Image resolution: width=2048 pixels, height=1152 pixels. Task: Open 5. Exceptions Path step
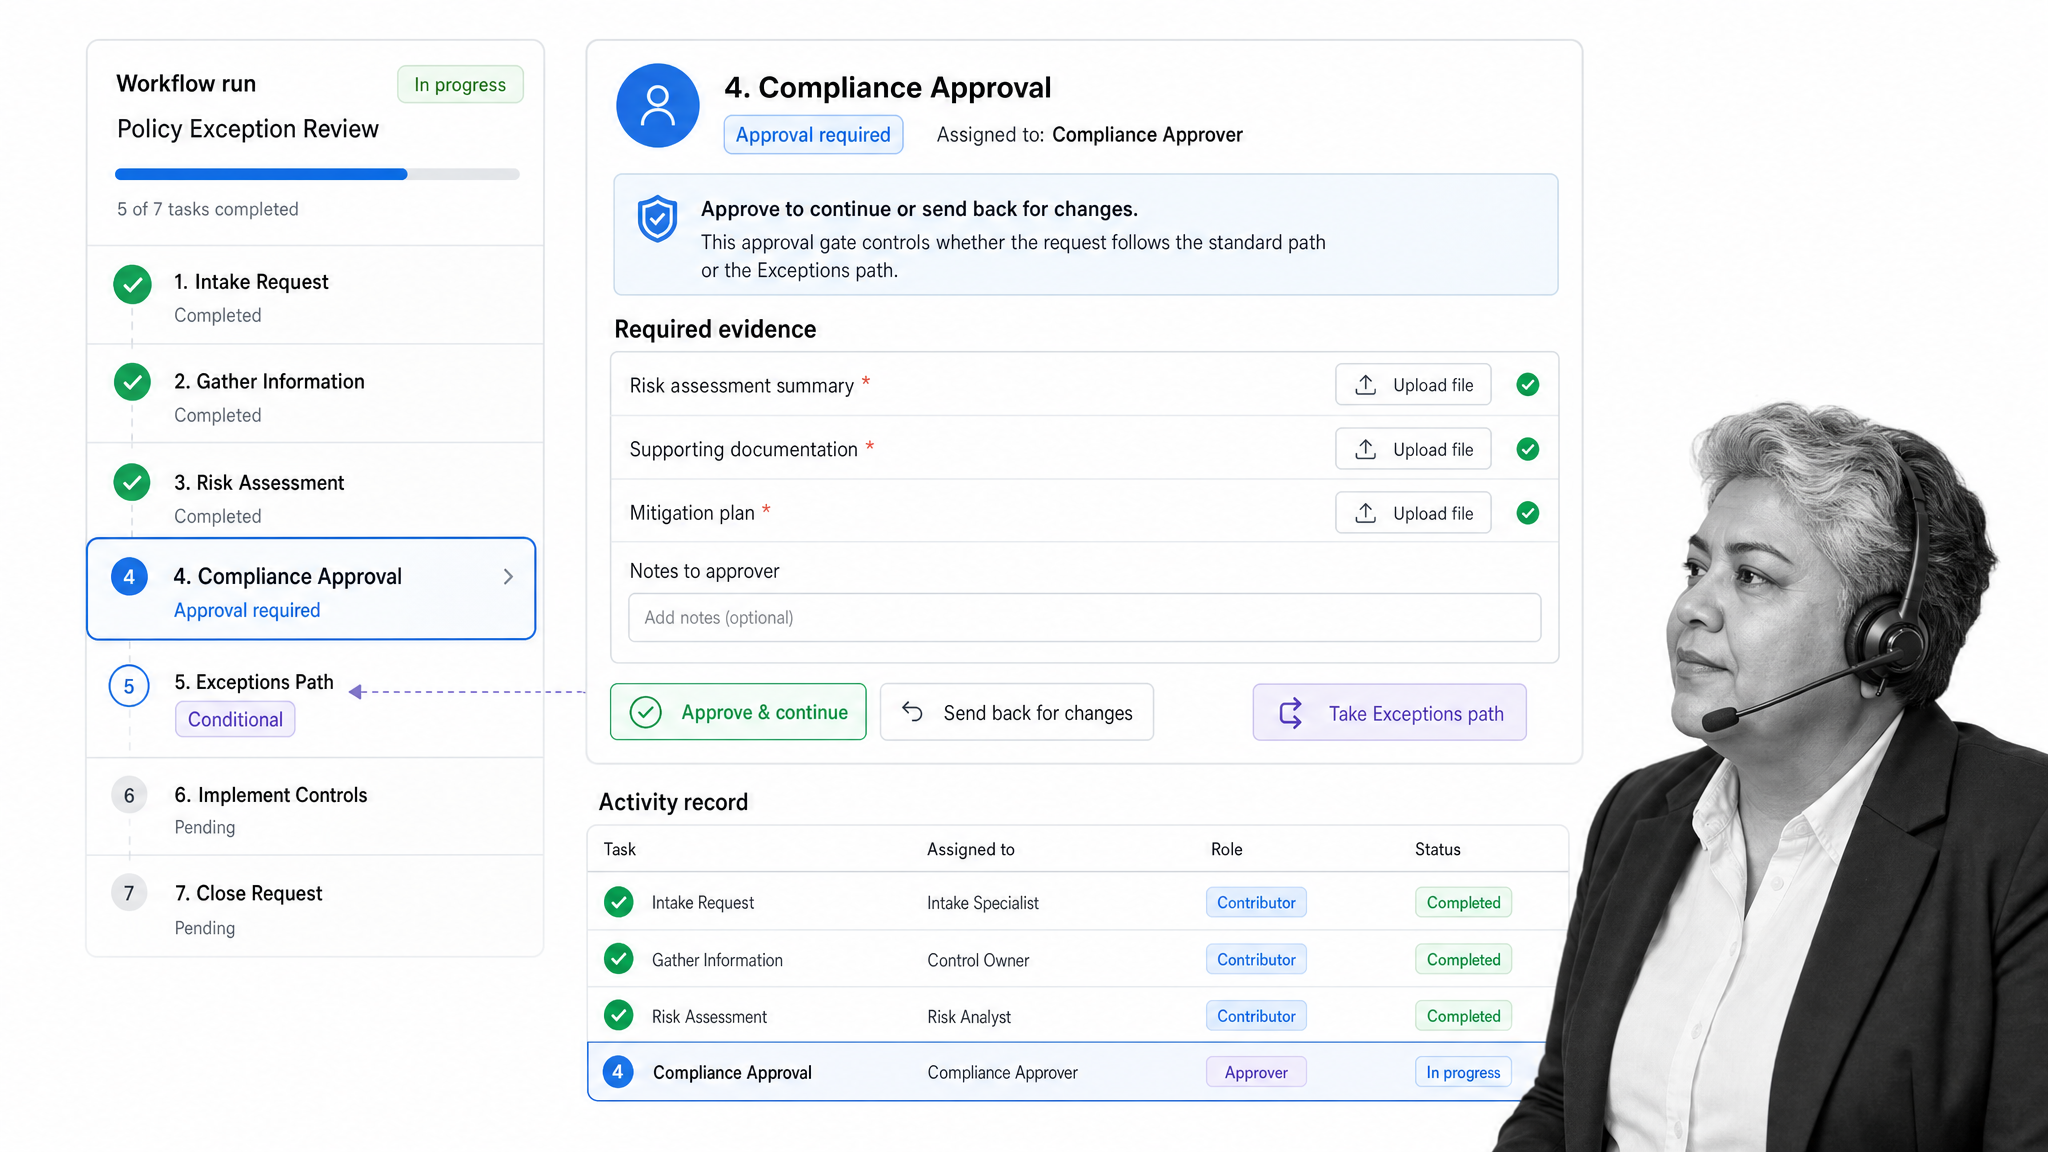click(315, 699)
